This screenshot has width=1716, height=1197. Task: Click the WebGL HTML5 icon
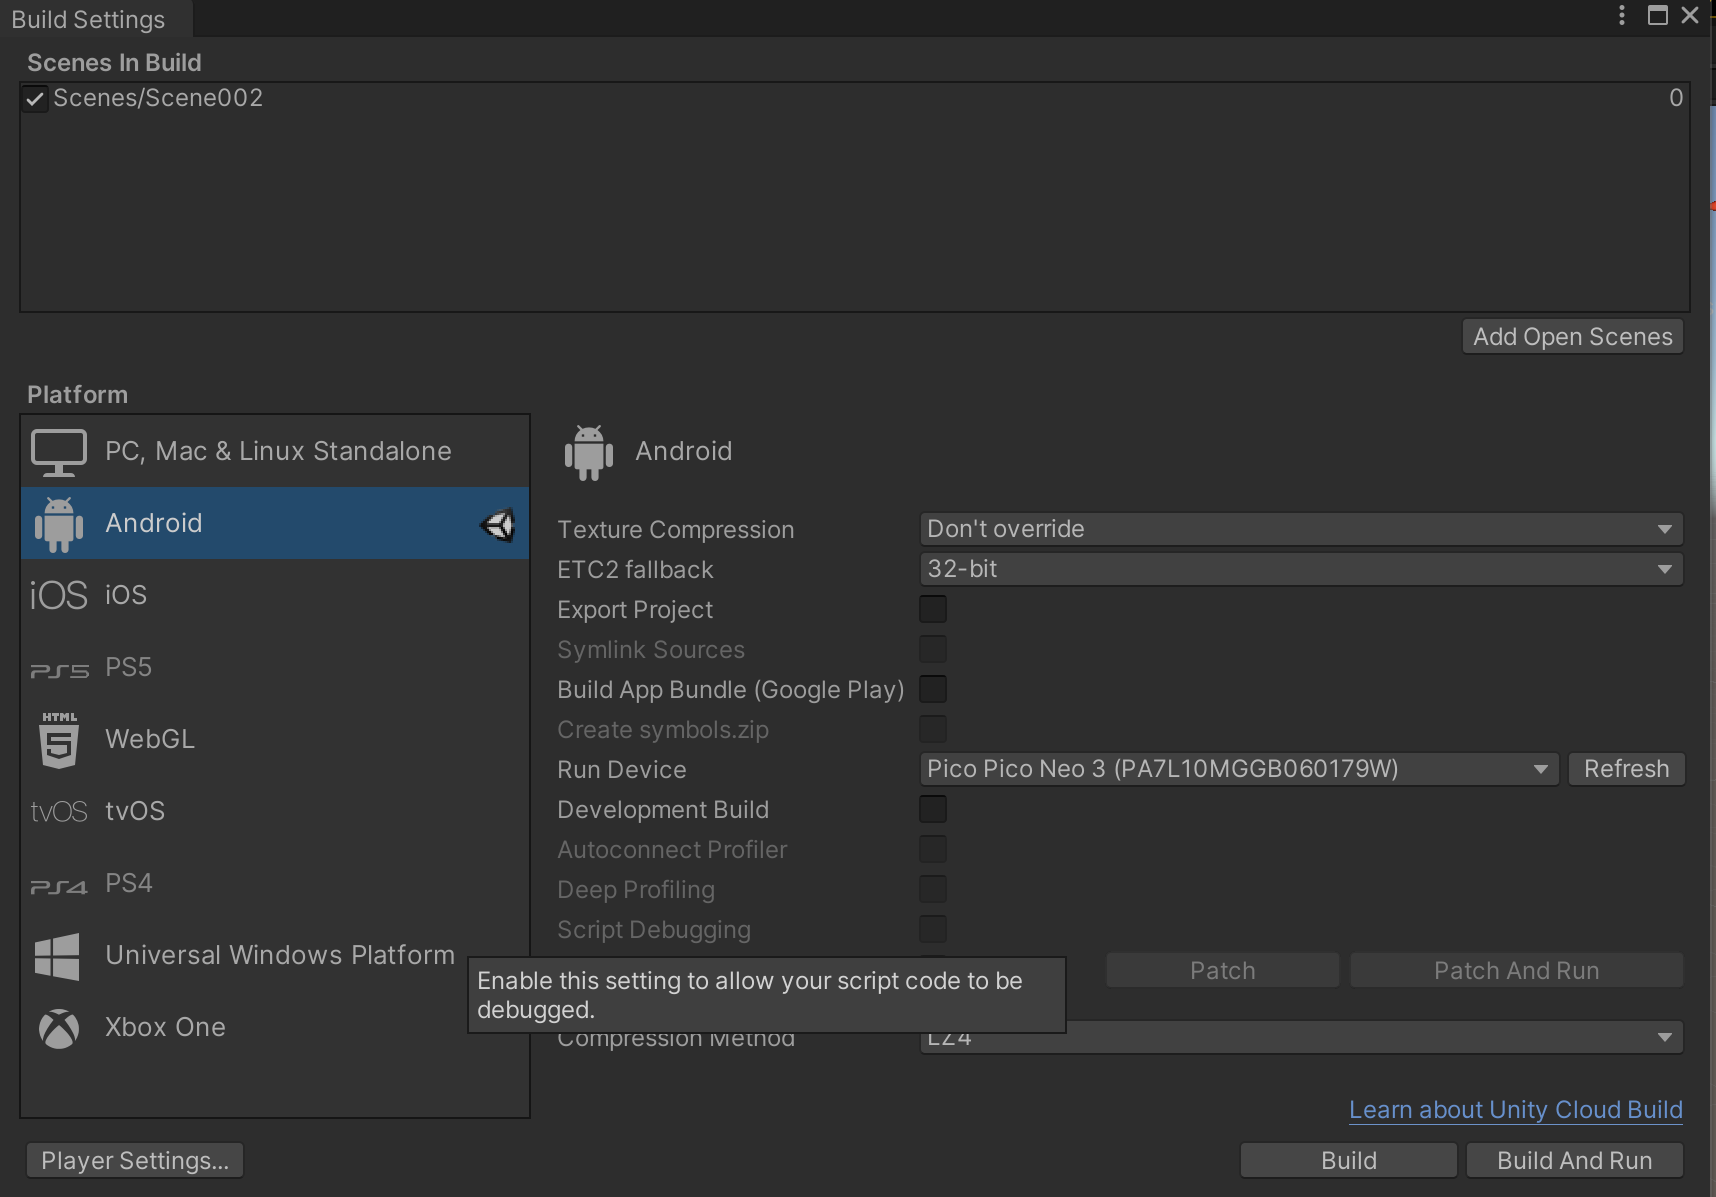pos(59,740)
